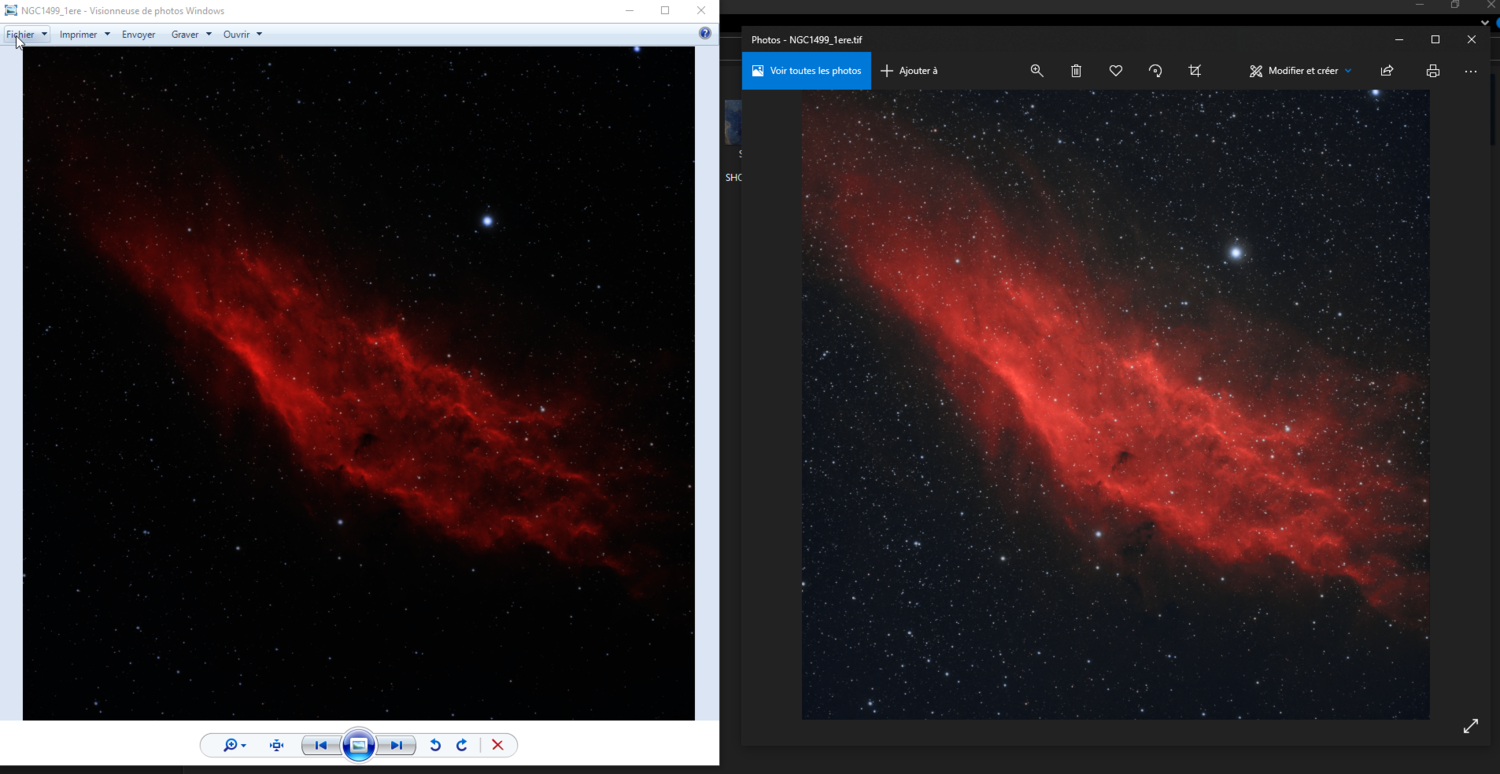Expand the Ouvrir dropdown
Screen dimensions: 1500x774
242,34
